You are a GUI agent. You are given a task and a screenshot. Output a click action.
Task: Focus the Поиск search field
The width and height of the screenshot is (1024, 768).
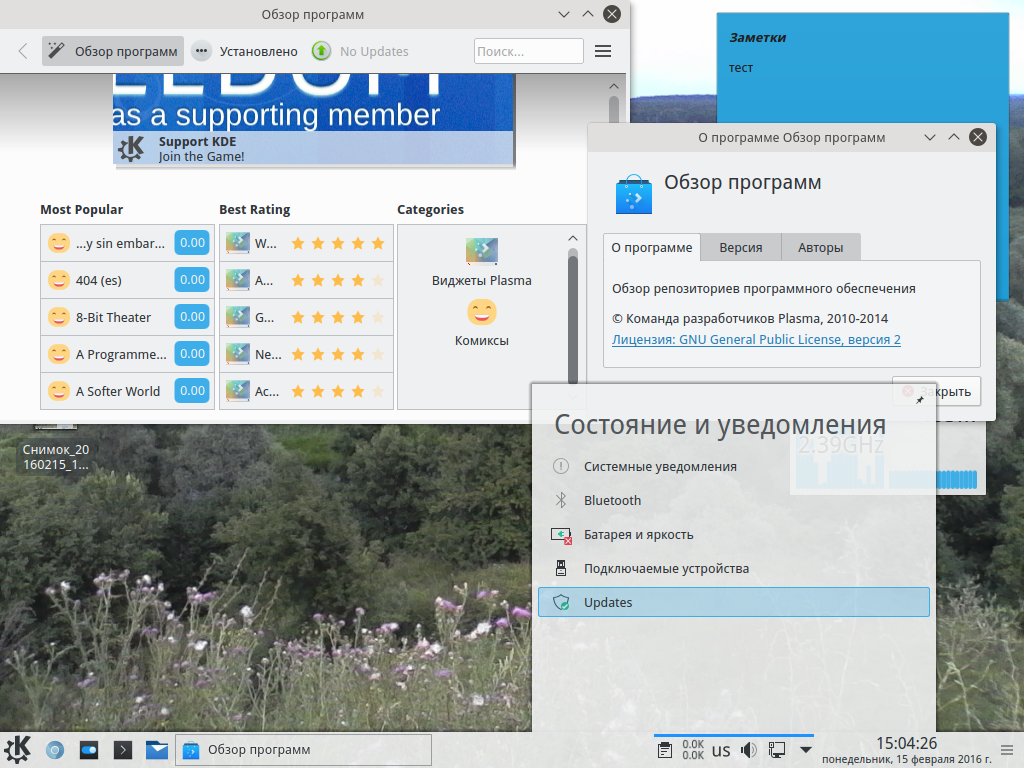point(528,51)
